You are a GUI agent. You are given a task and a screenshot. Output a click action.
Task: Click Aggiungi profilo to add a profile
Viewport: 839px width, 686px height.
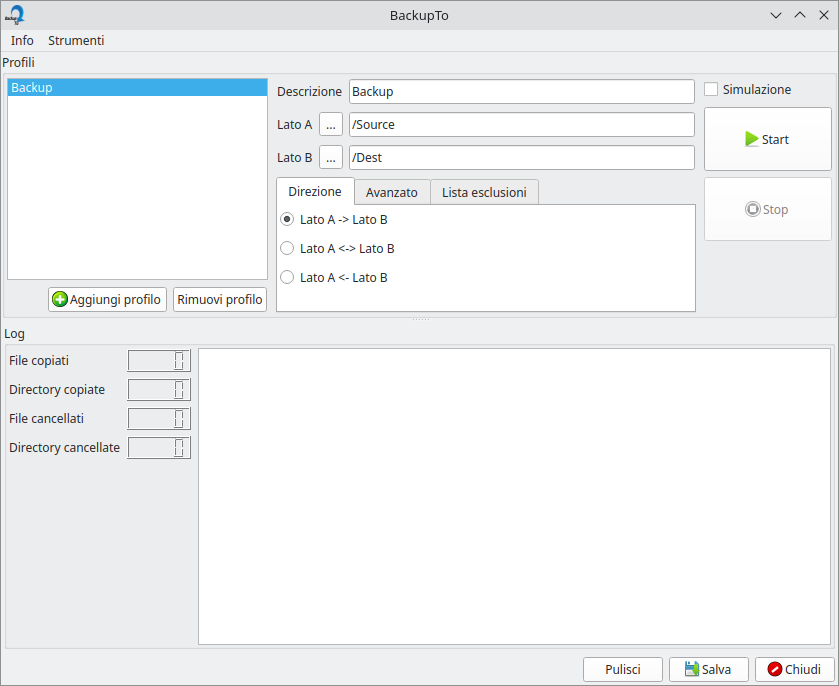point(107,299)
